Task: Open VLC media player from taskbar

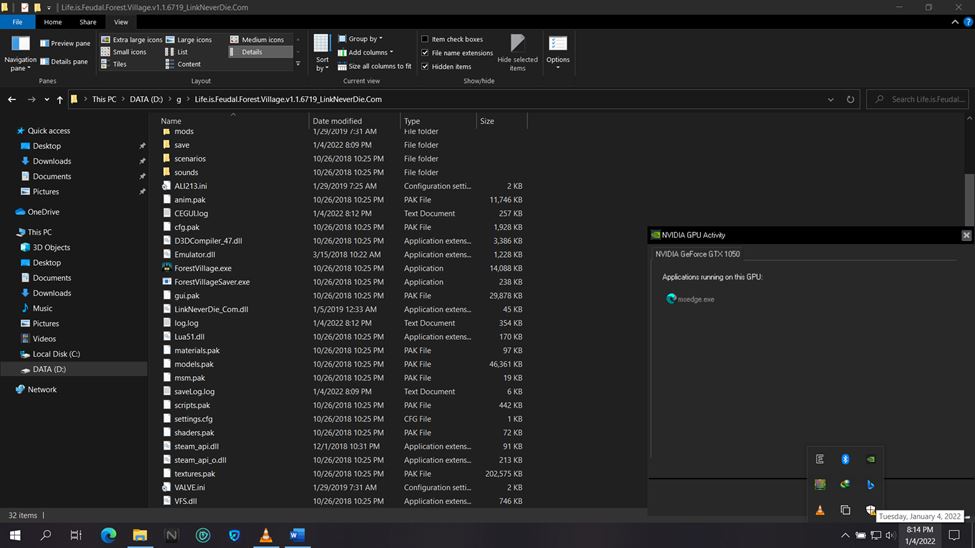Action: pos(266,535)
